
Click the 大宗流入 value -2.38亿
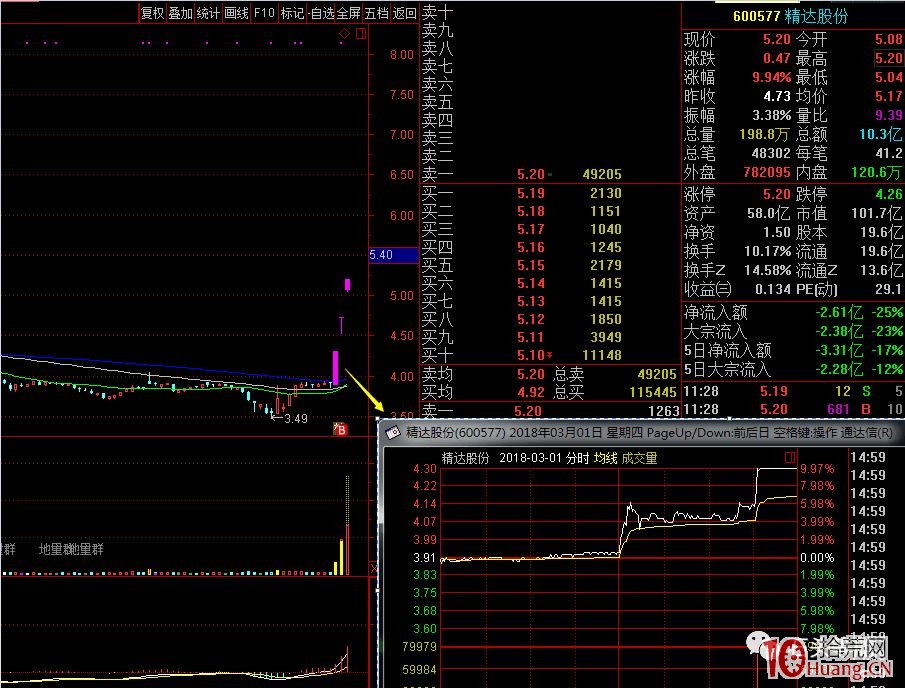[x=839, y=331]
